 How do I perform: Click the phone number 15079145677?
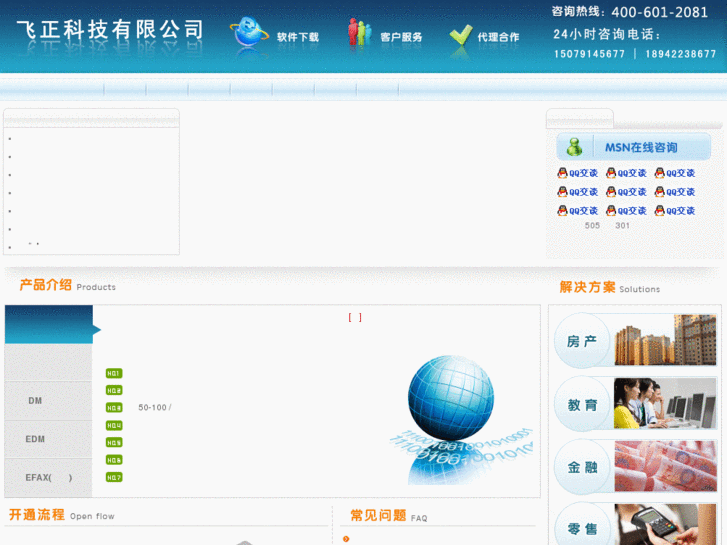(x=589, y=54)
